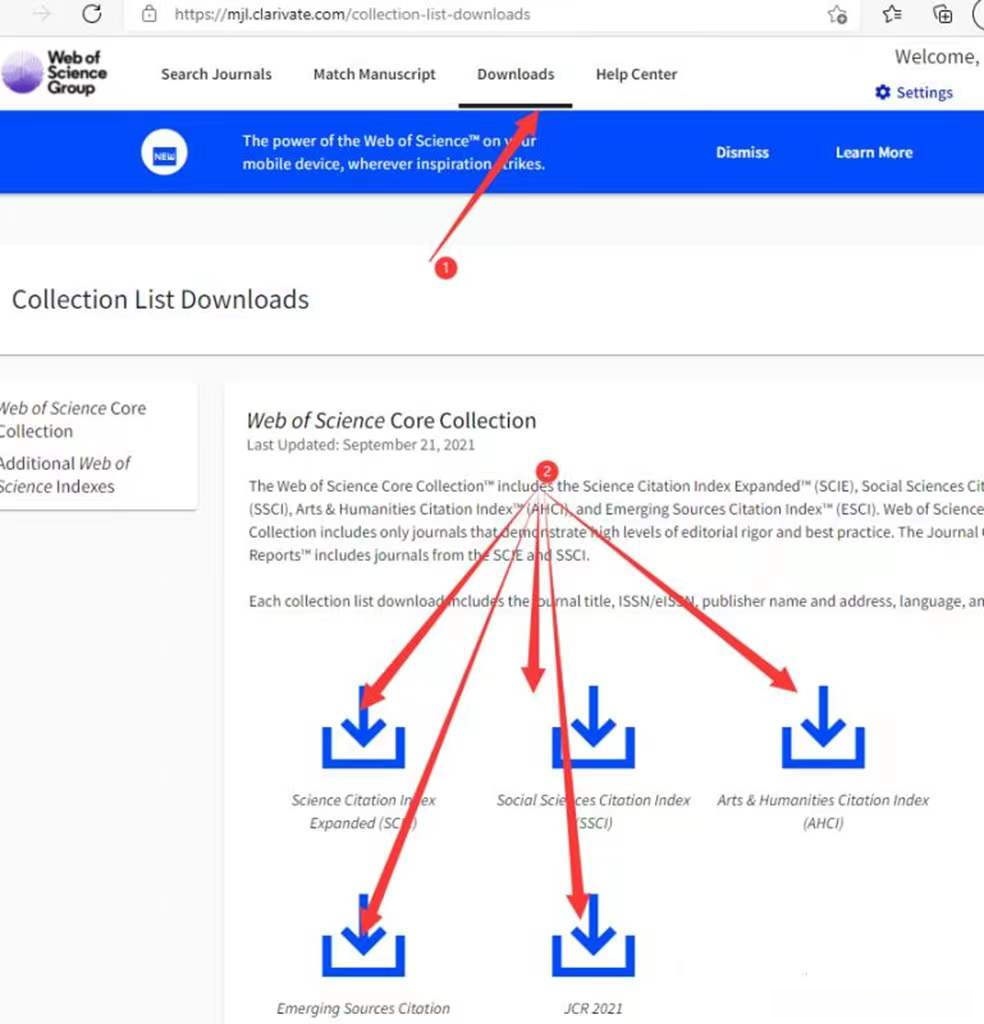This screenshot has height=1024, width=984.
Task: Download the Emerging Sources Citation Index list
Action: point(363,935)
